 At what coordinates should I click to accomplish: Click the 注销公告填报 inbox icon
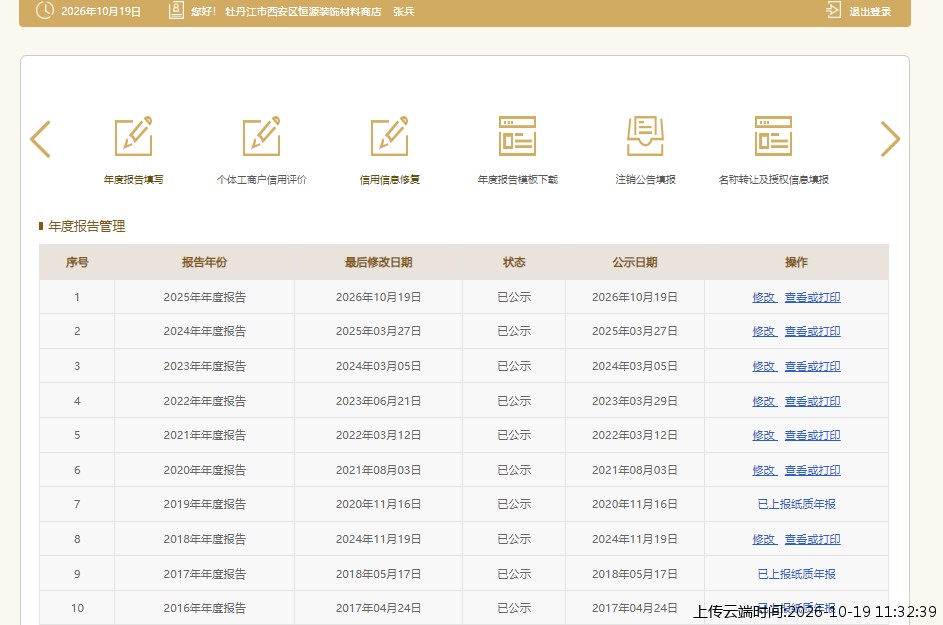[645, 137]
